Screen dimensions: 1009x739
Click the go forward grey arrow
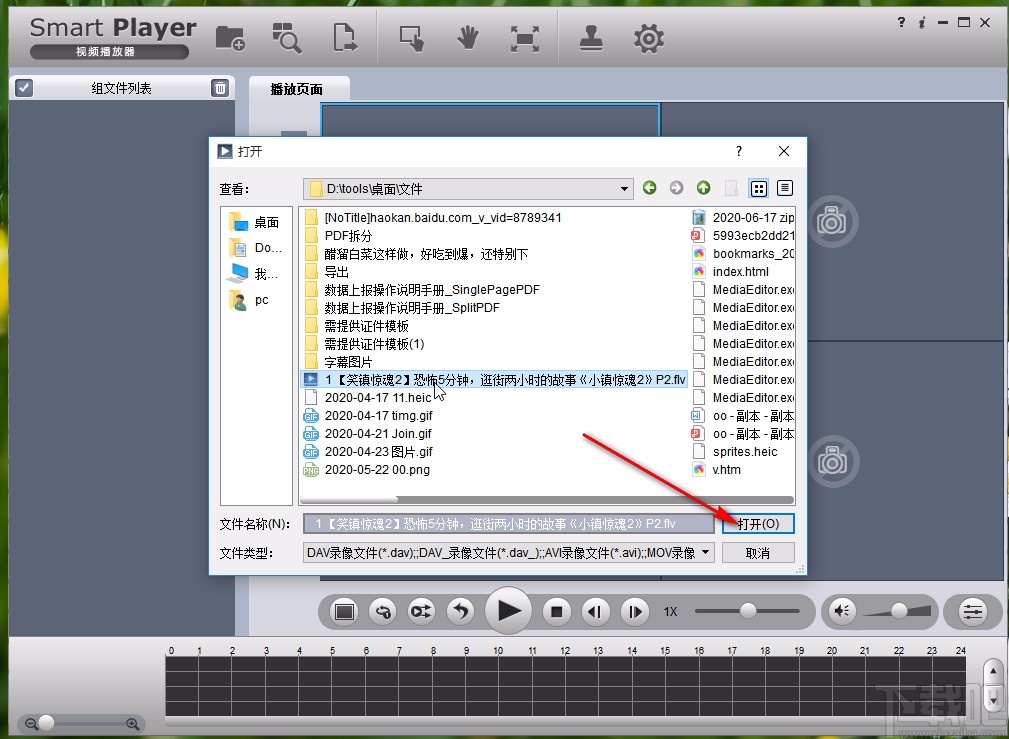(x=676, y=188)
